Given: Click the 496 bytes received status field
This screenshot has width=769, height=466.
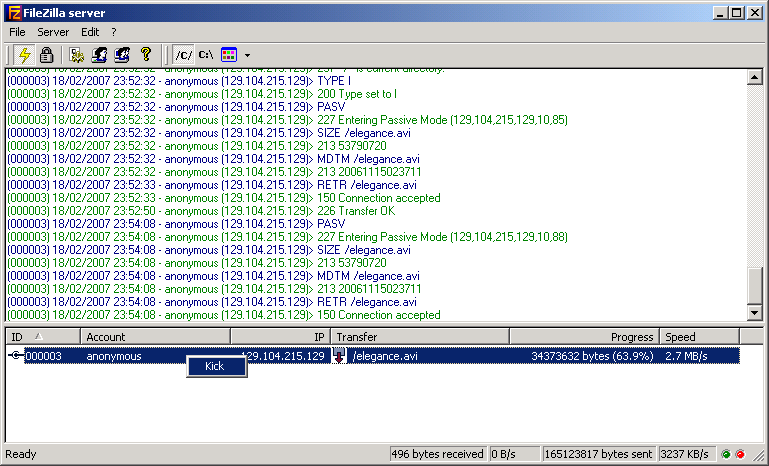Looking at the screenshot, I should pyautogui.click(x=437, y=454).
